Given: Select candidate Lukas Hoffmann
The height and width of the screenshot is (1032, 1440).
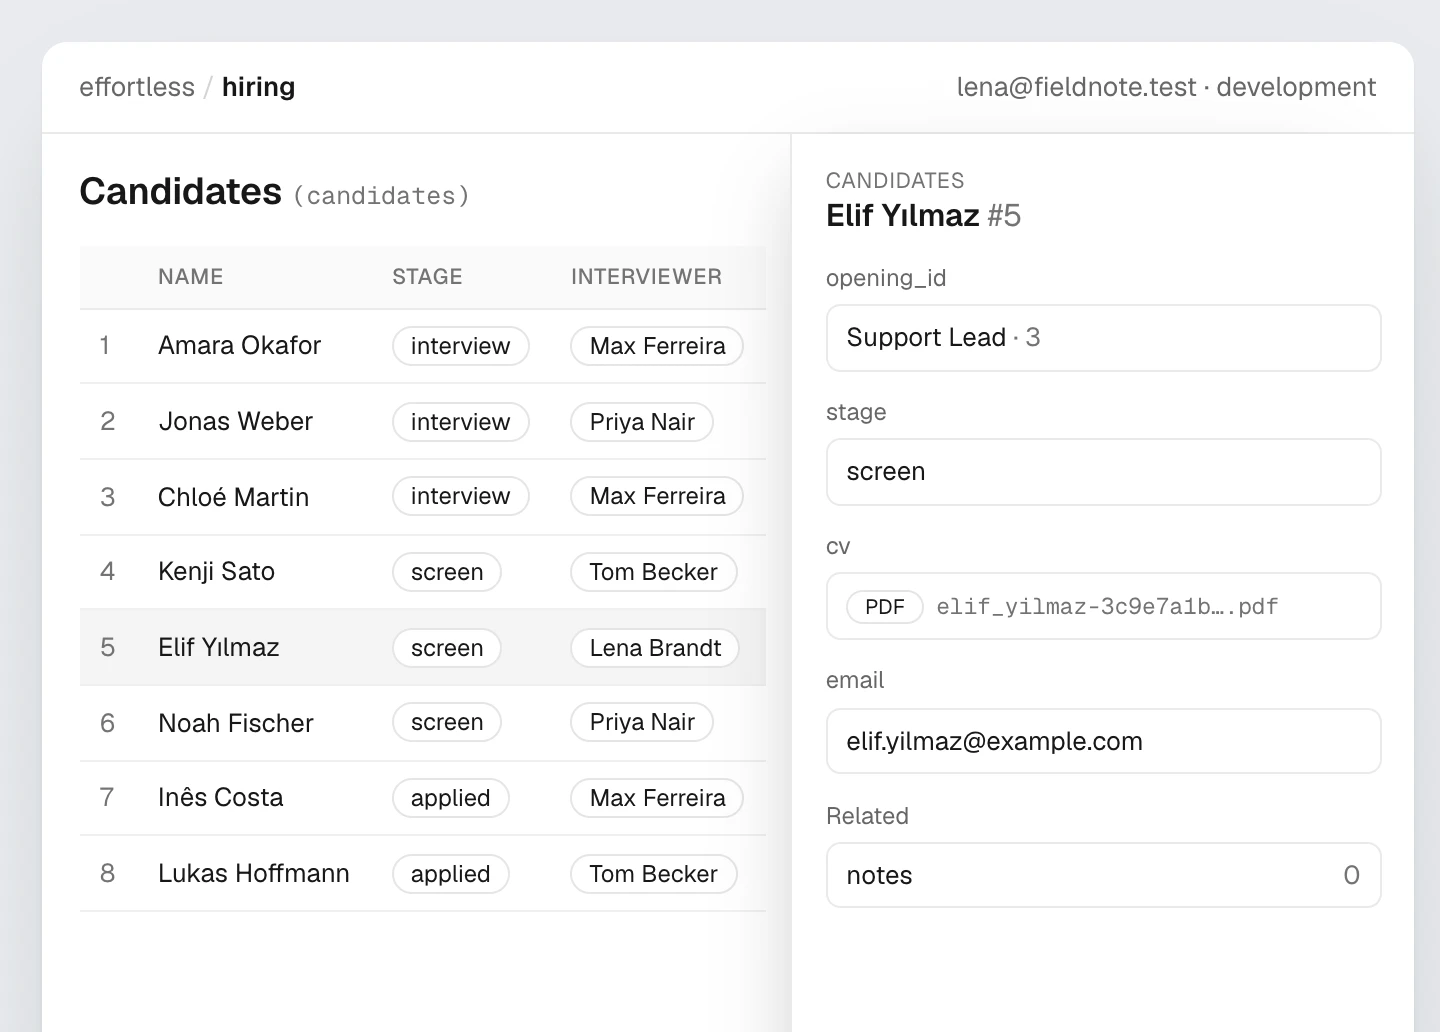Looking at the screenshot, I should click(253, 874).
